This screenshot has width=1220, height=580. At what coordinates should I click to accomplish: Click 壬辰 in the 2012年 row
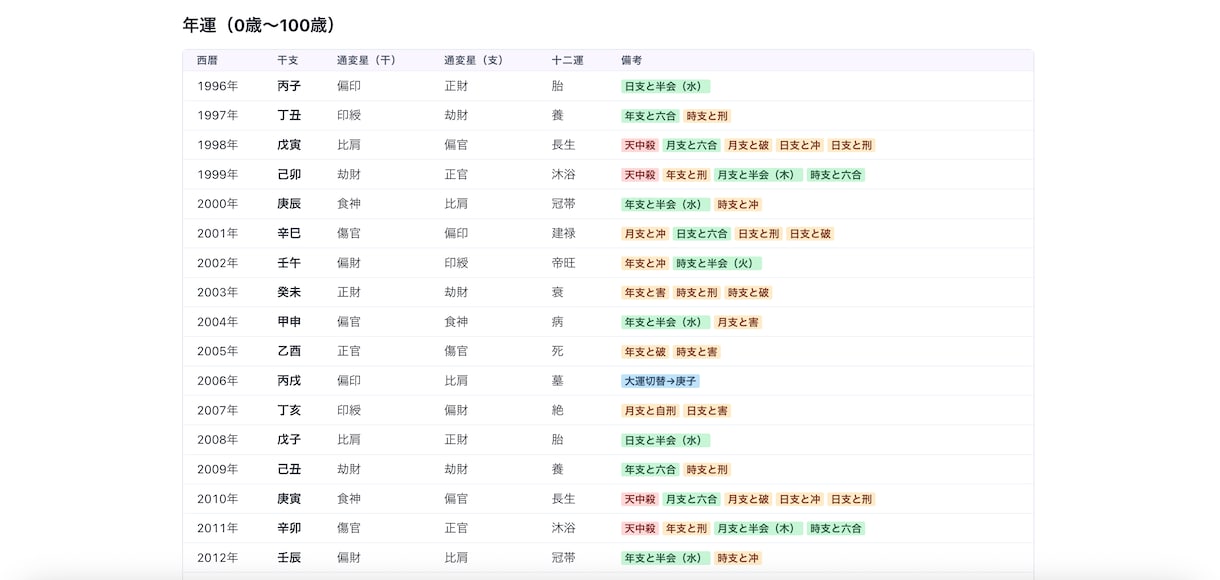289,557
